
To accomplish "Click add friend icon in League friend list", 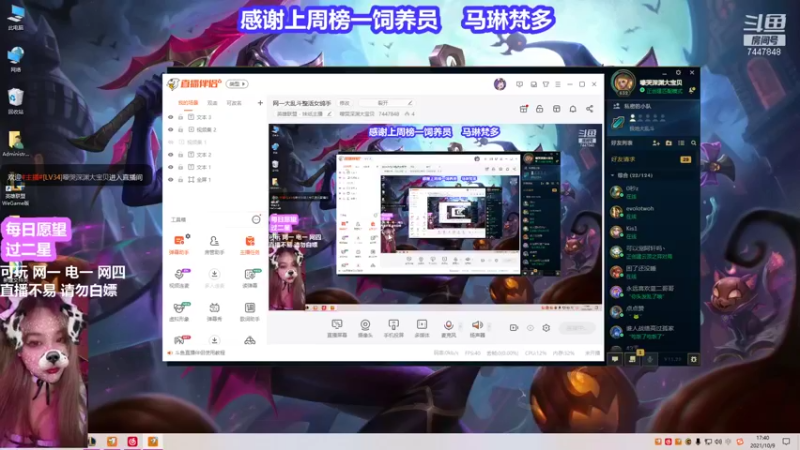I will tap(656, 143).
